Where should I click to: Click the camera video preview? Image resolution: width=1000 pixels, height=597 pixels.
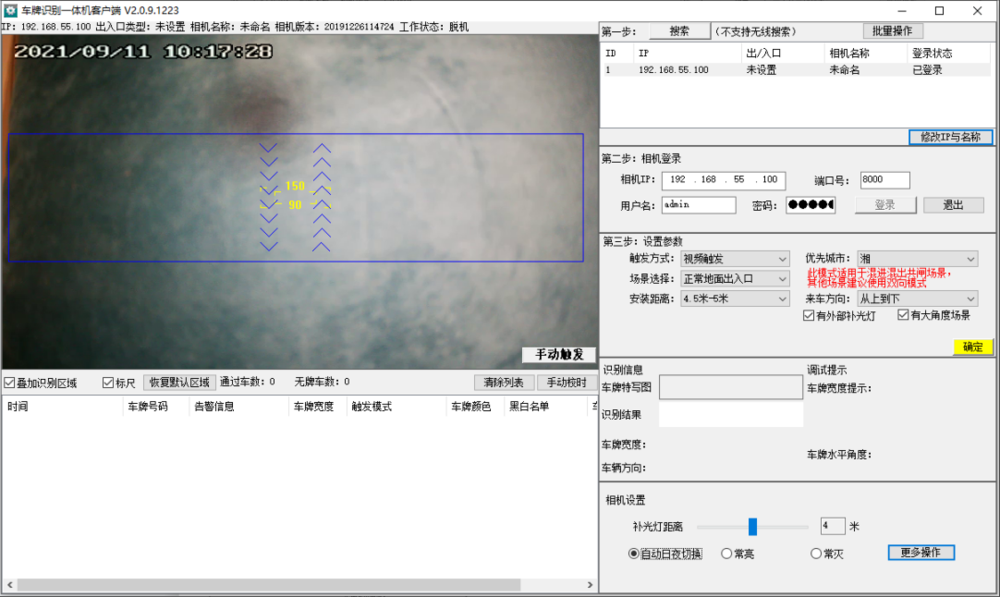pyautogui.click(x=300, y=202)
